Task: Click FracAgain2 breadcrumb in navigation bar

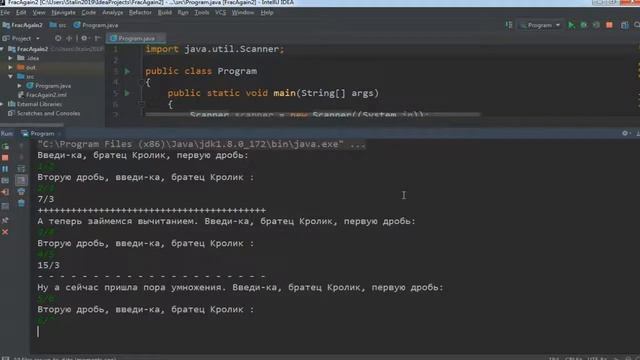Action: (x=23, y=25)
